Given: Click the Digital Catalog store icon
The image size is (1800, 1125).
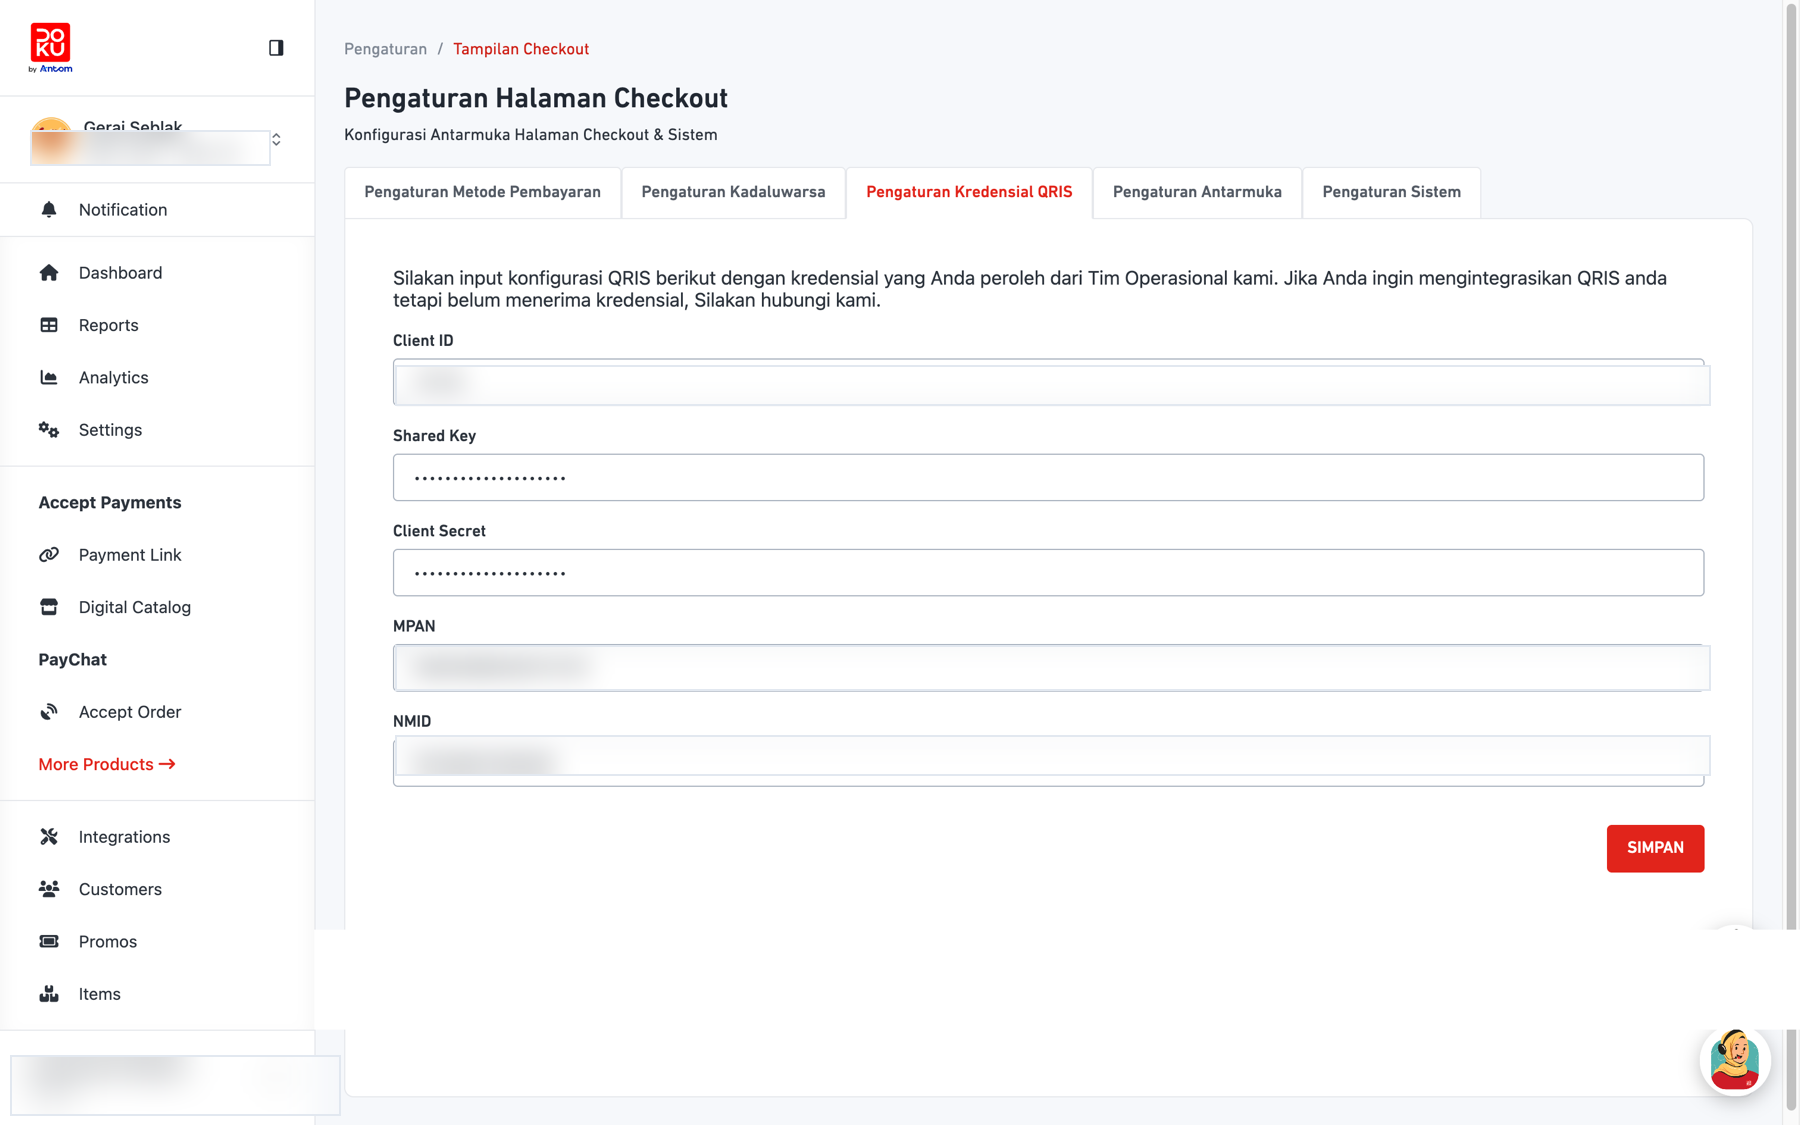Looking at the screenshot, I should click(49, 607).
